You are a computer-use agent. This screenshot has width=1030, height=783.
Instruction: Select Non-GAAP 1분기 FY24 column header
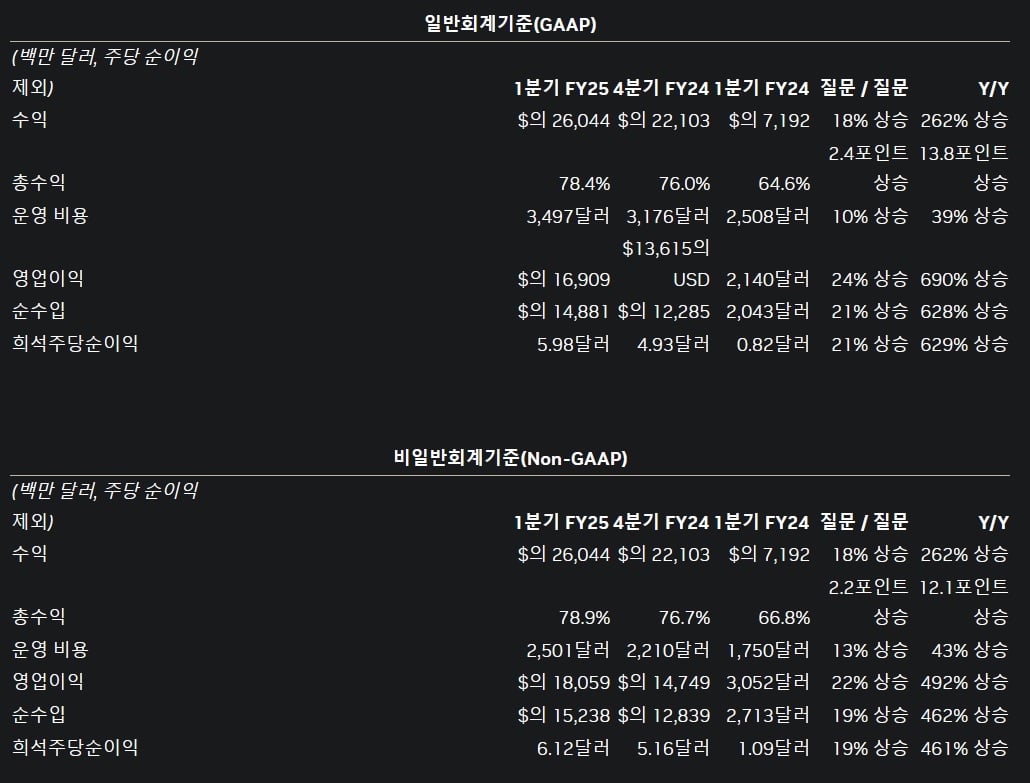(x=761, y=522)
